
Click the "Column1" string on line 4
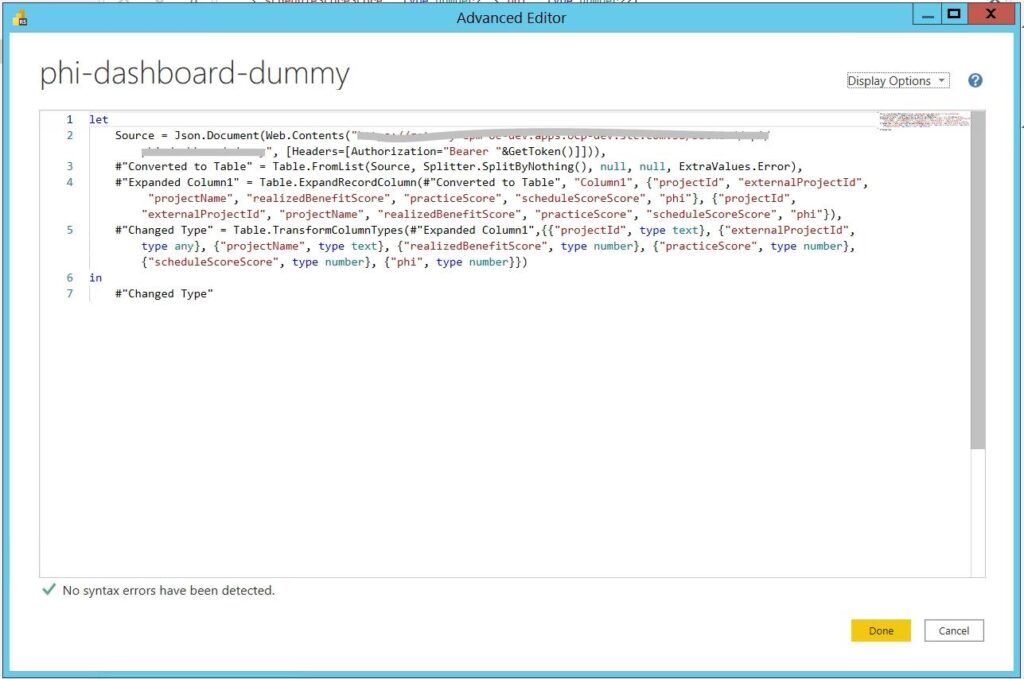tap(603, 183)
